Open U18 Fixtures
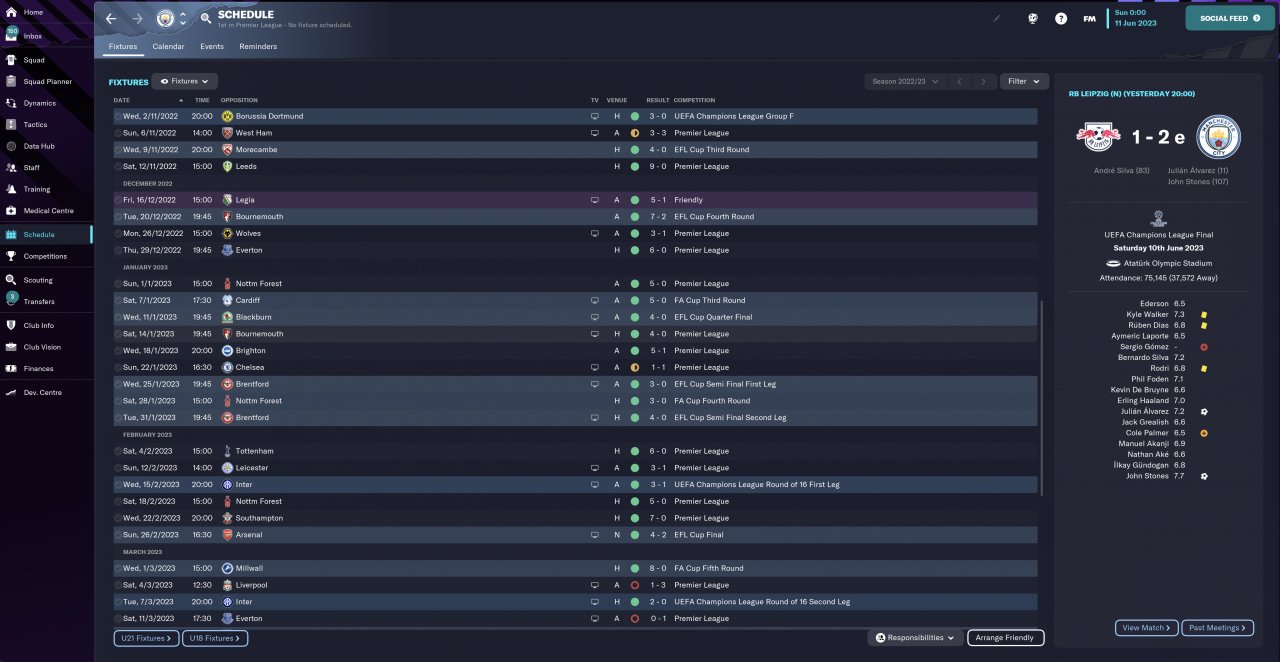Image resolution: width=1280 pixels, height=662 pixels. tap(215, 638)
